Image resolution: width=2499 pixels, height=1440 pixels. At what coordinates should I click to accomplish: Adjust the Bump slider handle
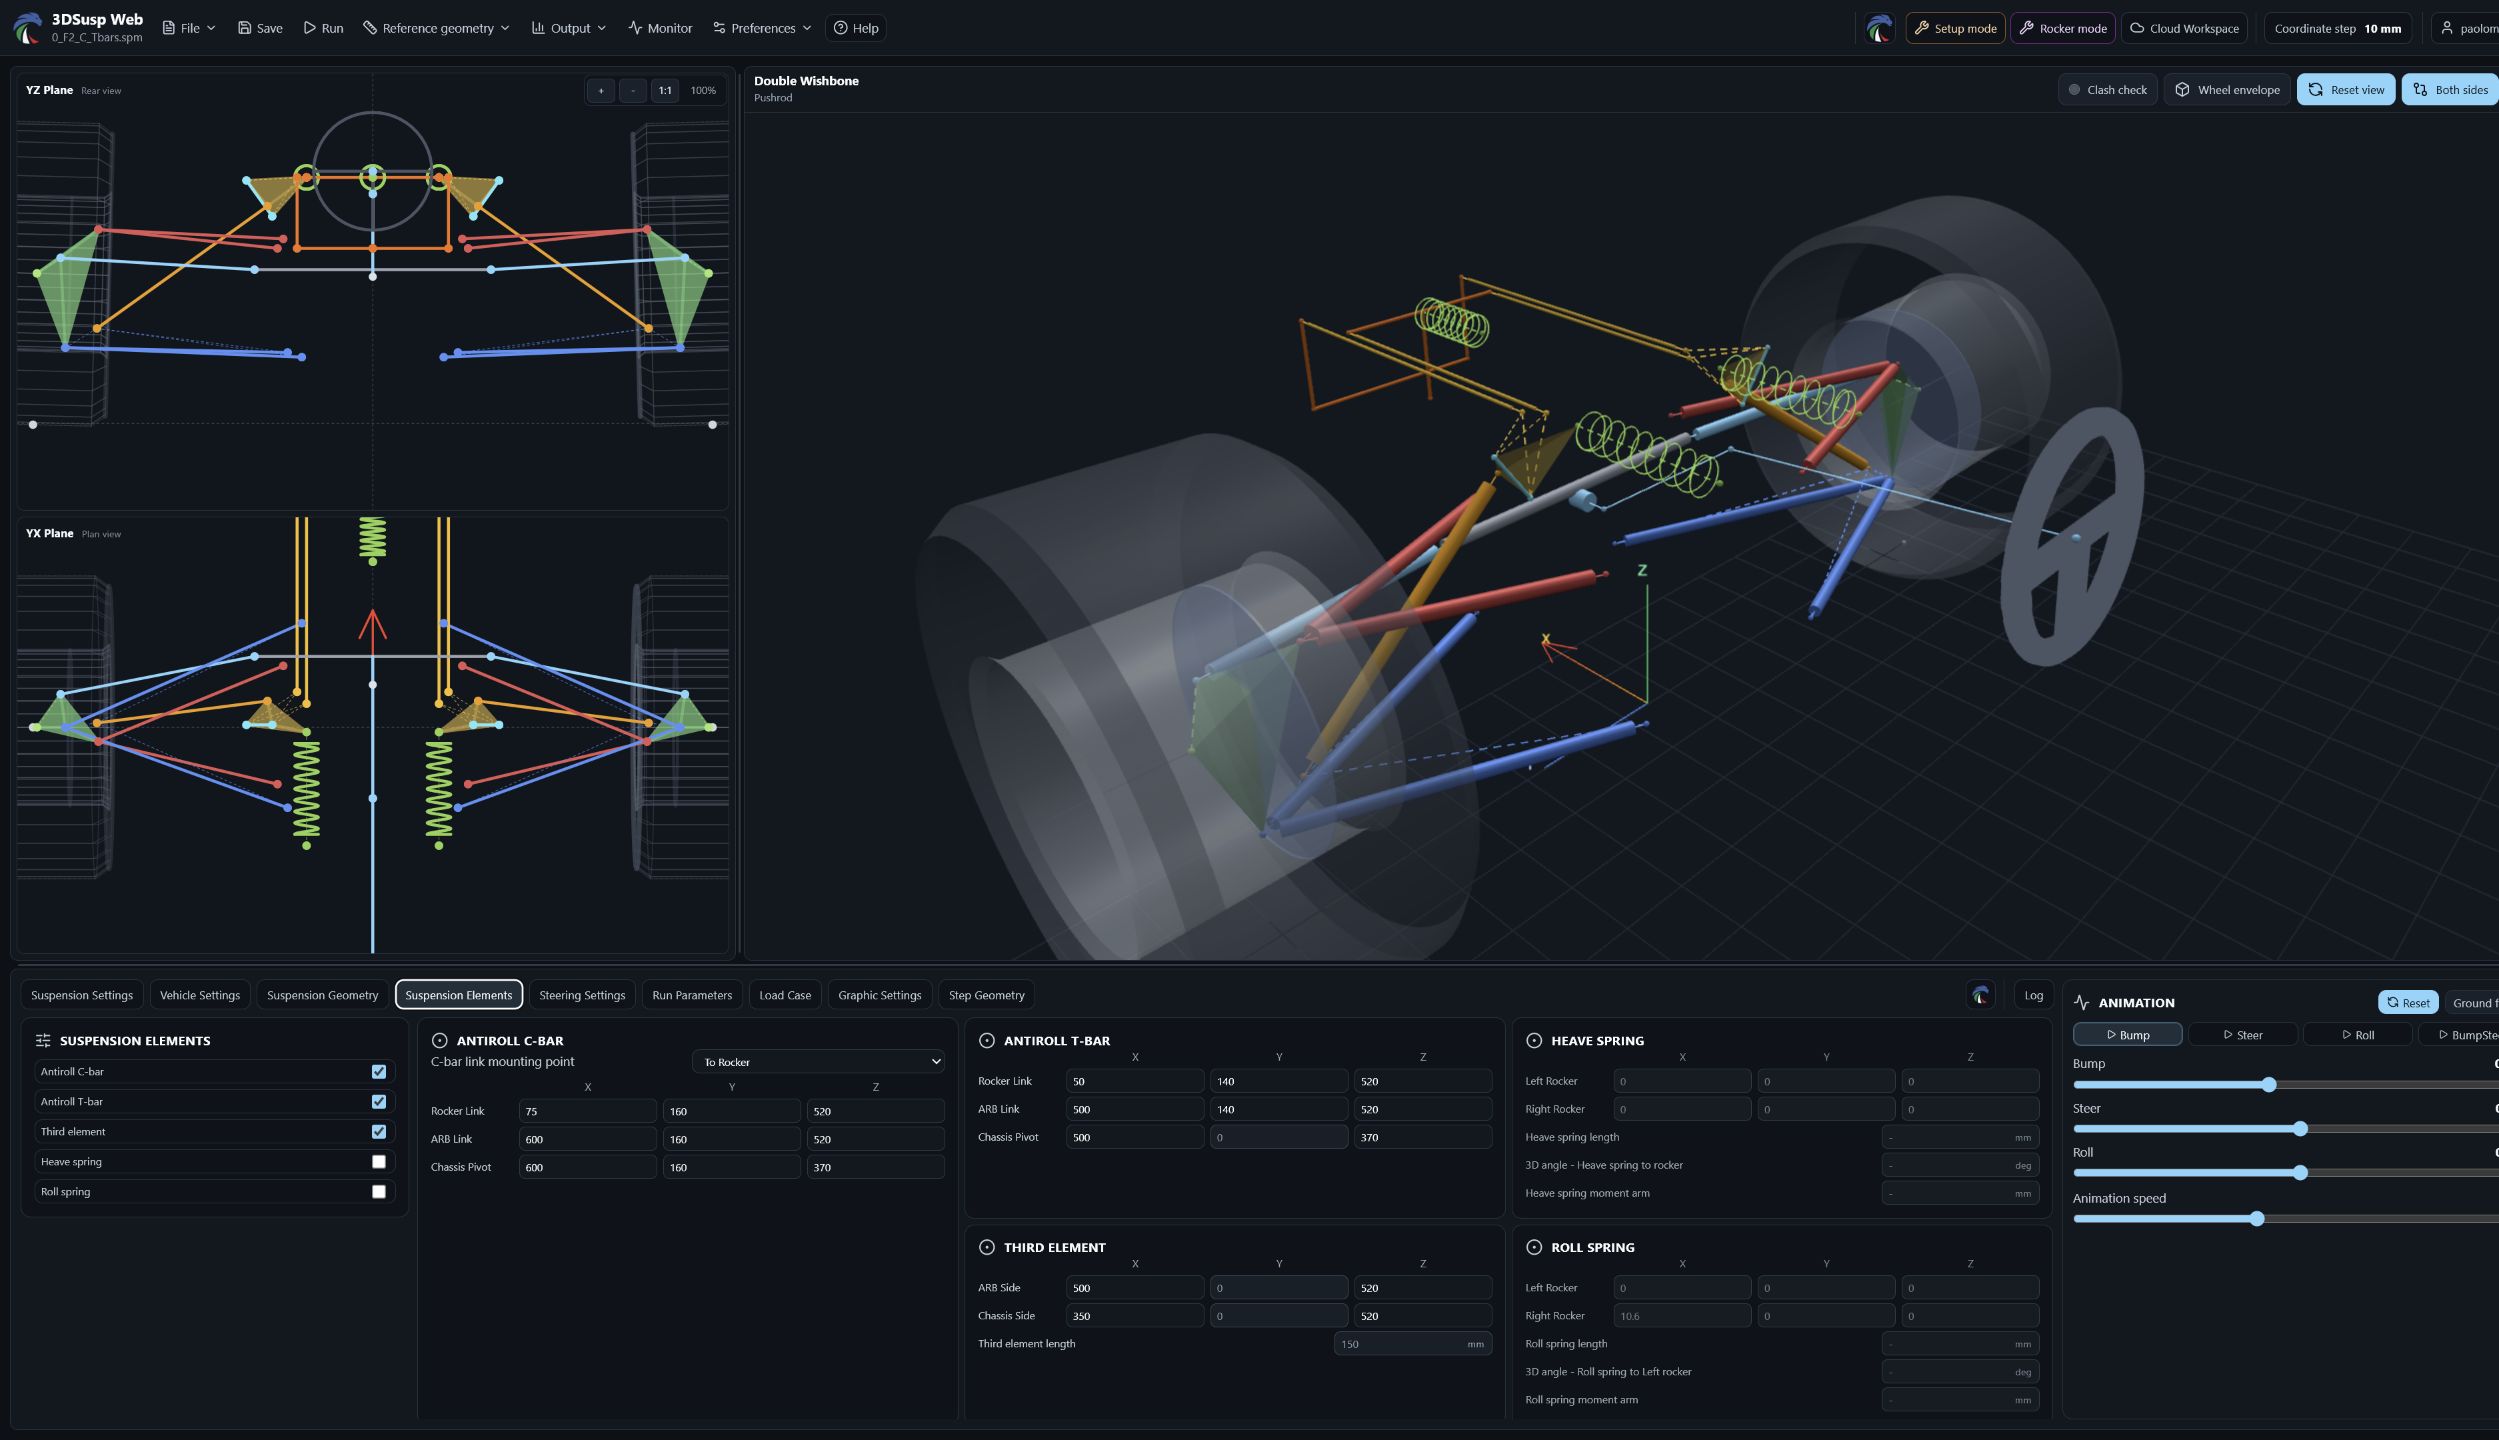[2269, 1084]
